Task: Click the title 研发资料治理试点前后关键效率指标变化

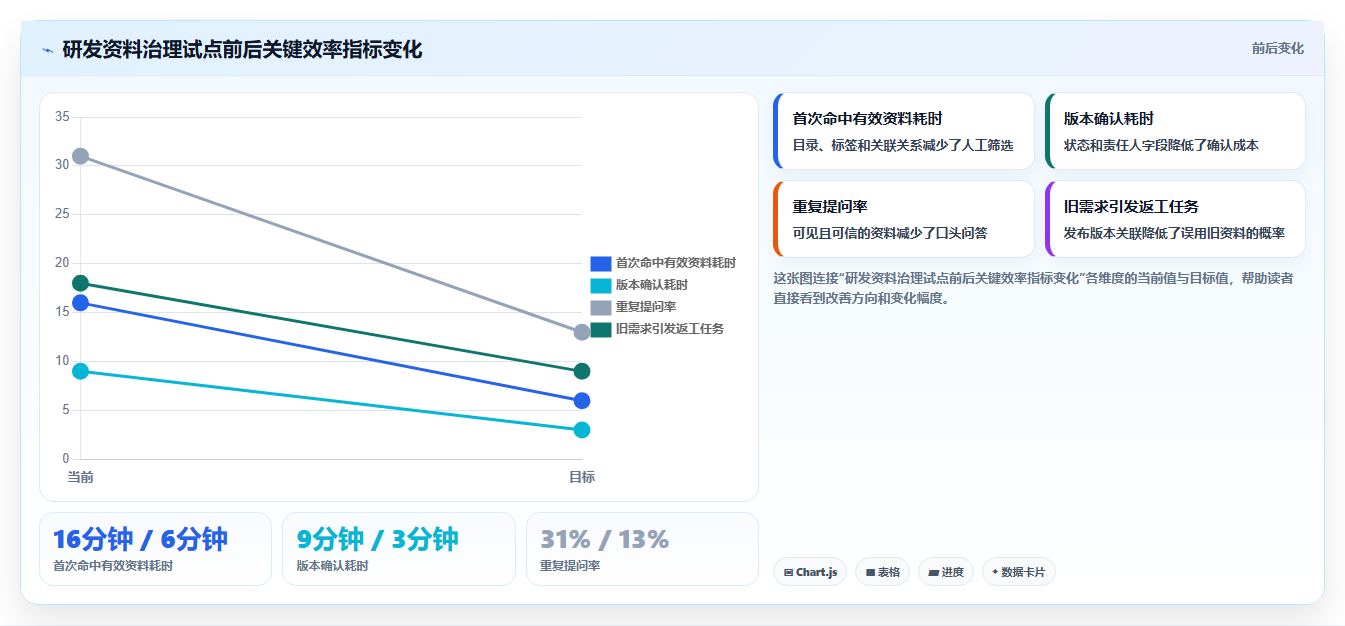Action: [x=242, y=49]
